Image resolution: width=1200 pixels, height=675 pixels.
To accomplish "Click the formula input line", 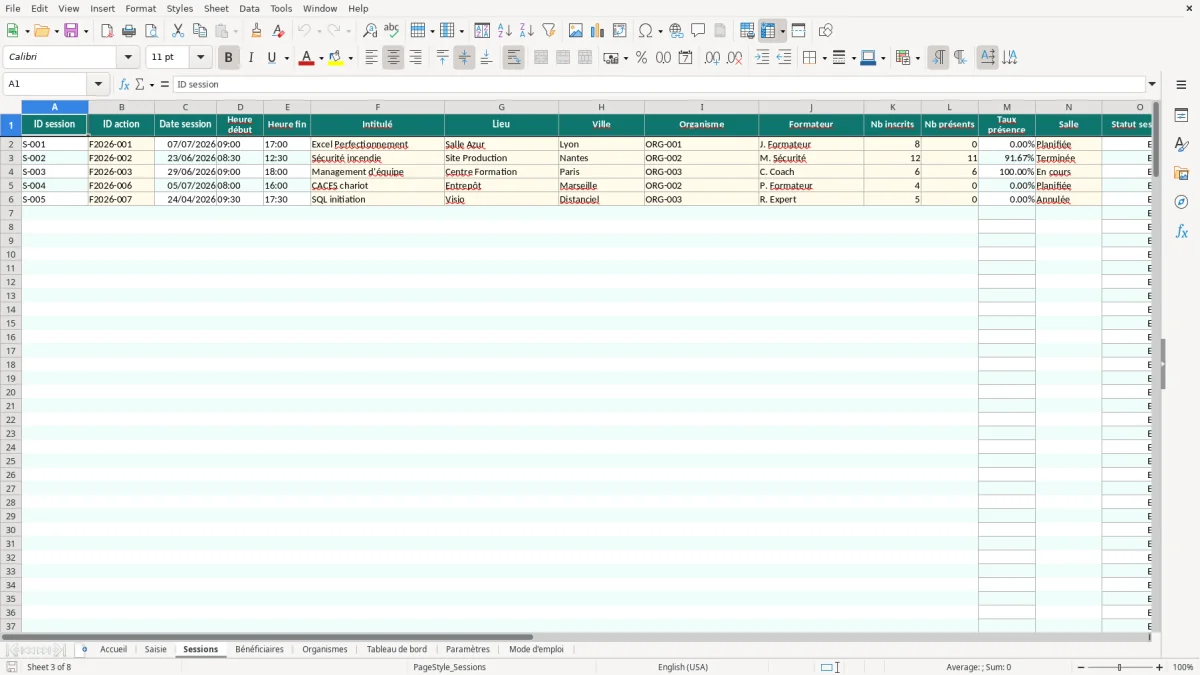I will [x=658, y=84].
